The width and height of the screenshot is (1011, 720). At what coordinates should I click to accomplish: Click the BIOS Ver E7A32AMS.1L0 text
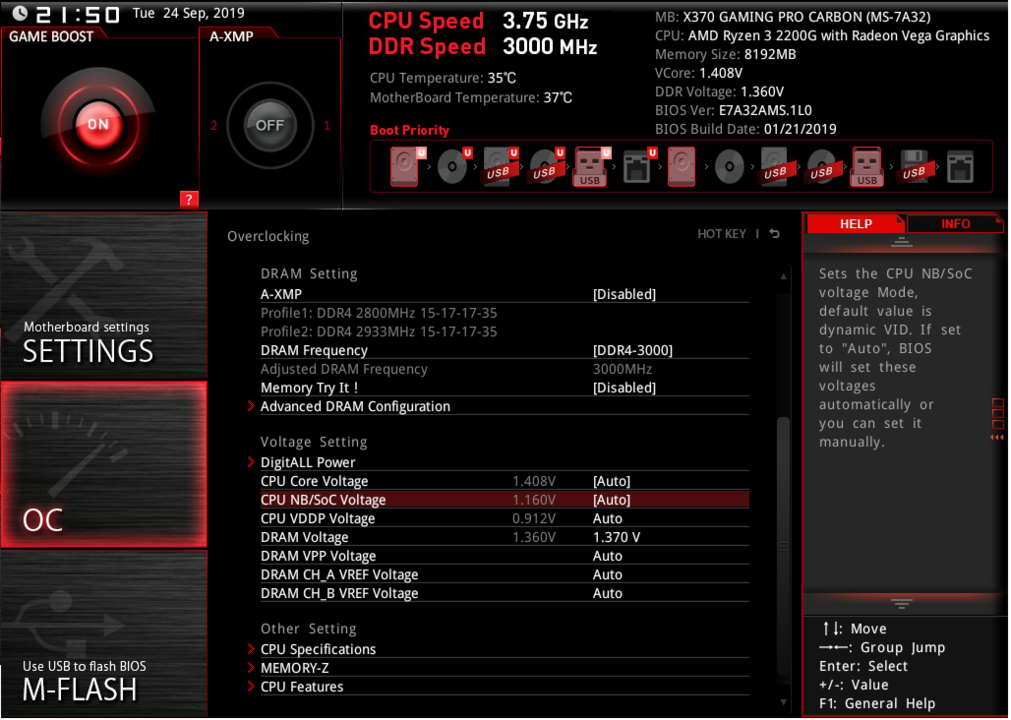733,110
